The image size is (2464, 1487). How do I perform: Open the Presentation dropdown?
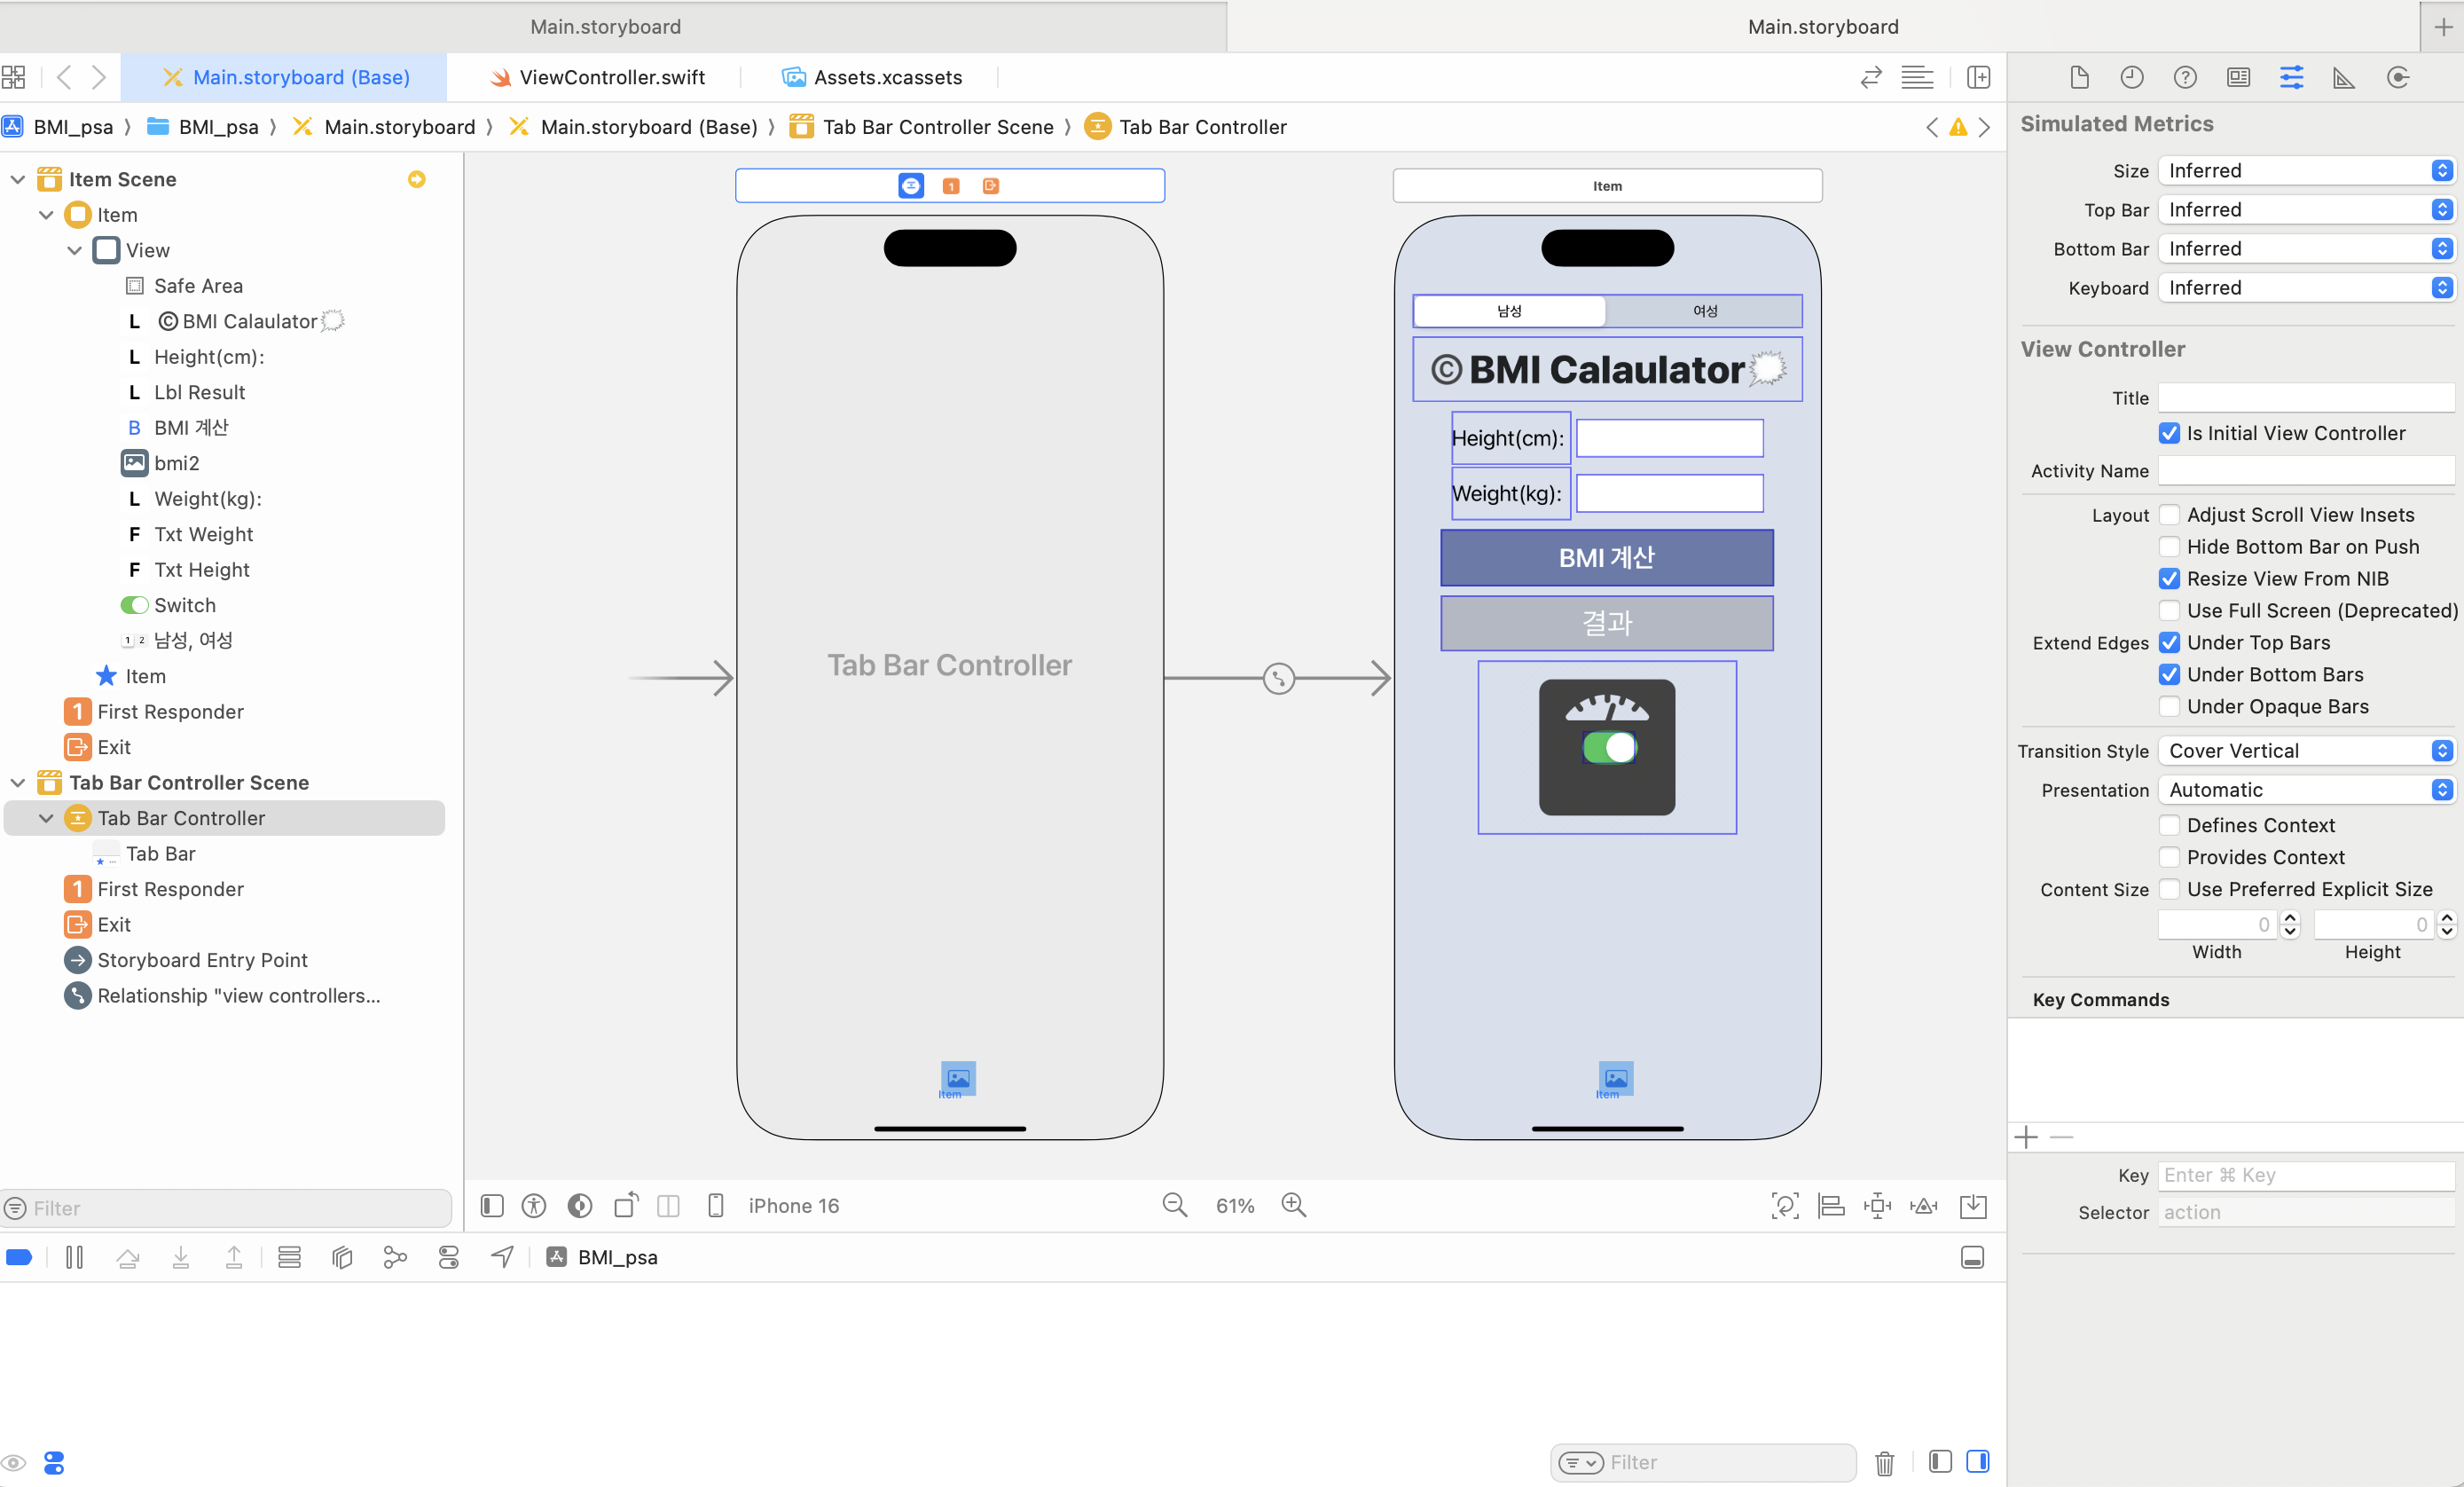click(2305, 790)
